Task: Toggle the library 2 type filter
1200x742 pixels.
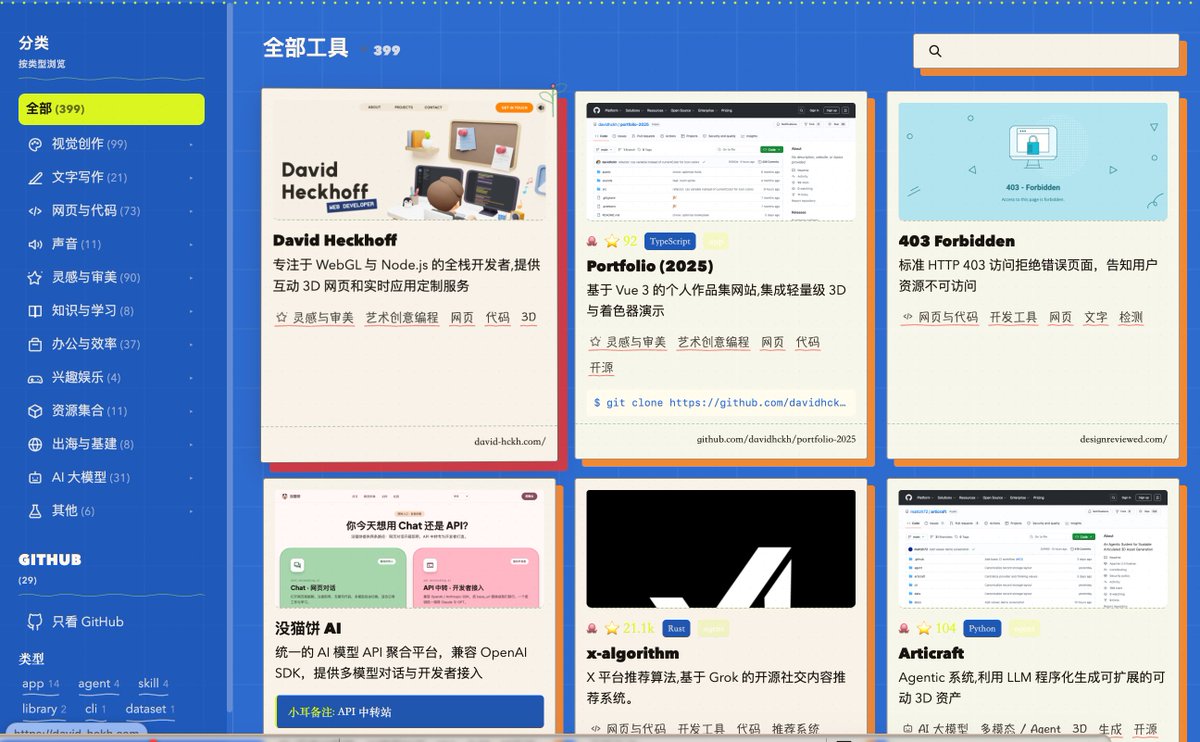Action: tap(44, 709)
